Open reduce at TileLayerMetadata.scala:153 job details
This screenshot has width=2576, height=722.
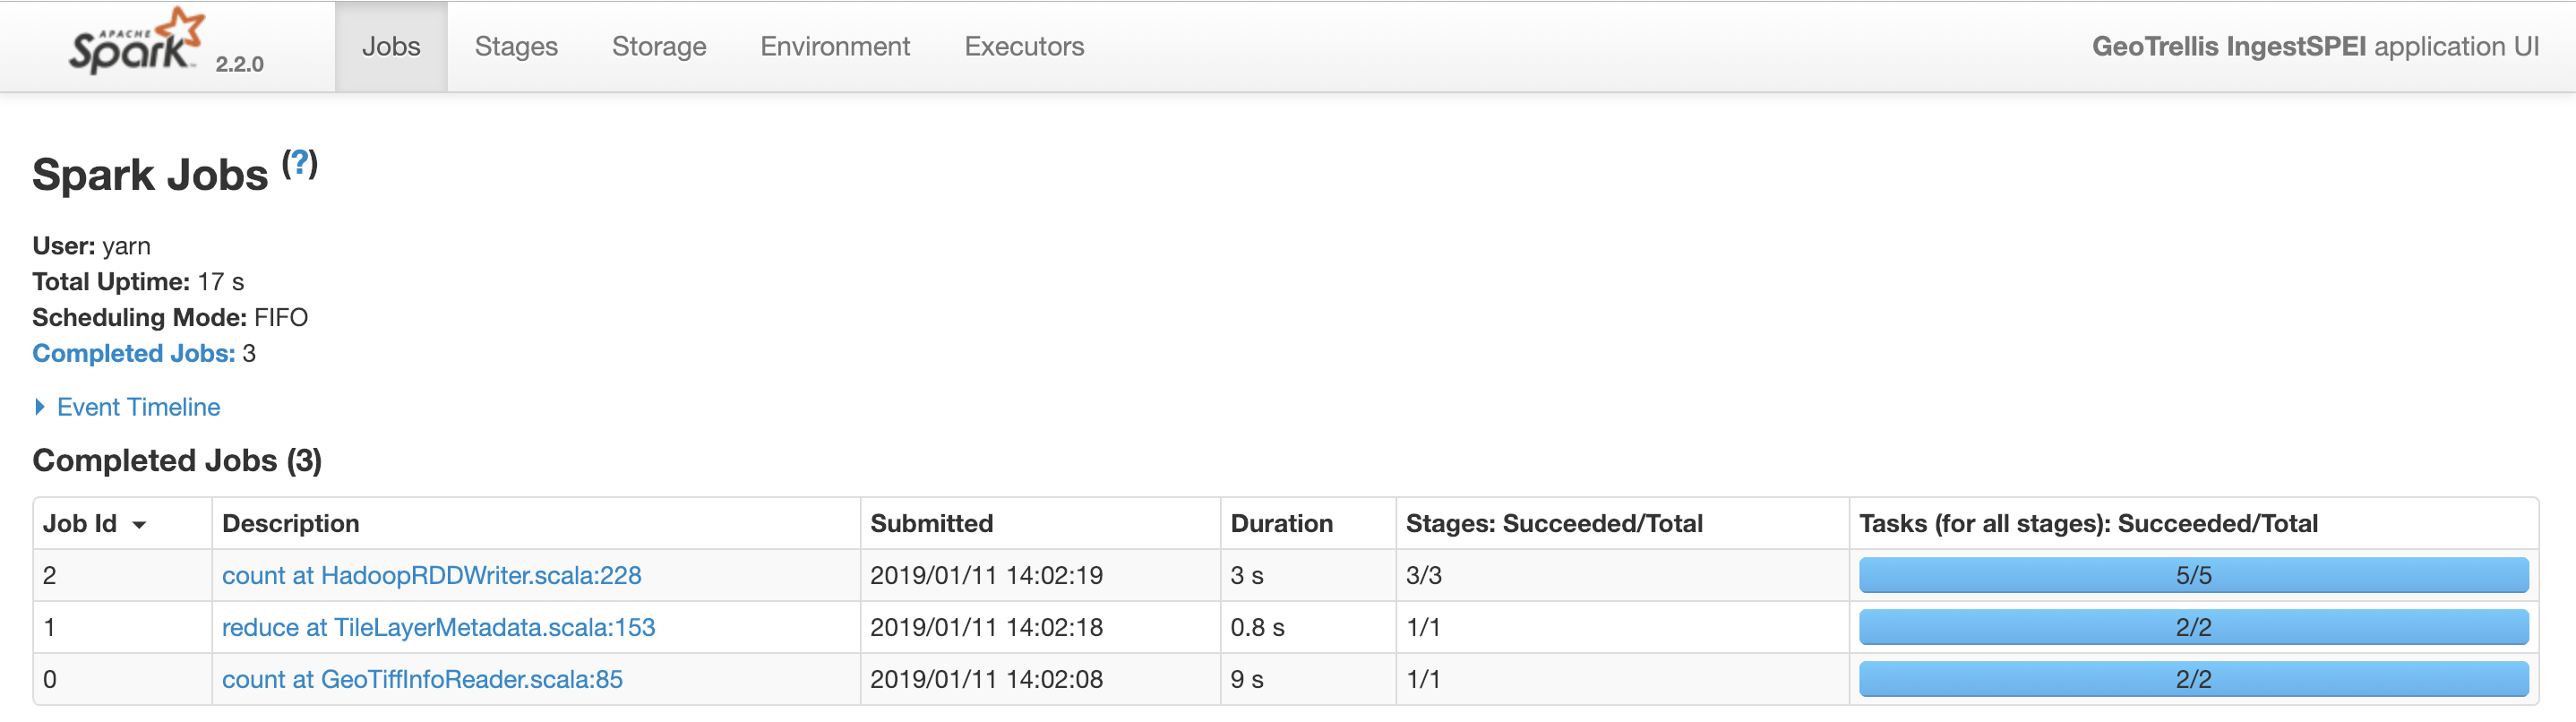point(439,627)
